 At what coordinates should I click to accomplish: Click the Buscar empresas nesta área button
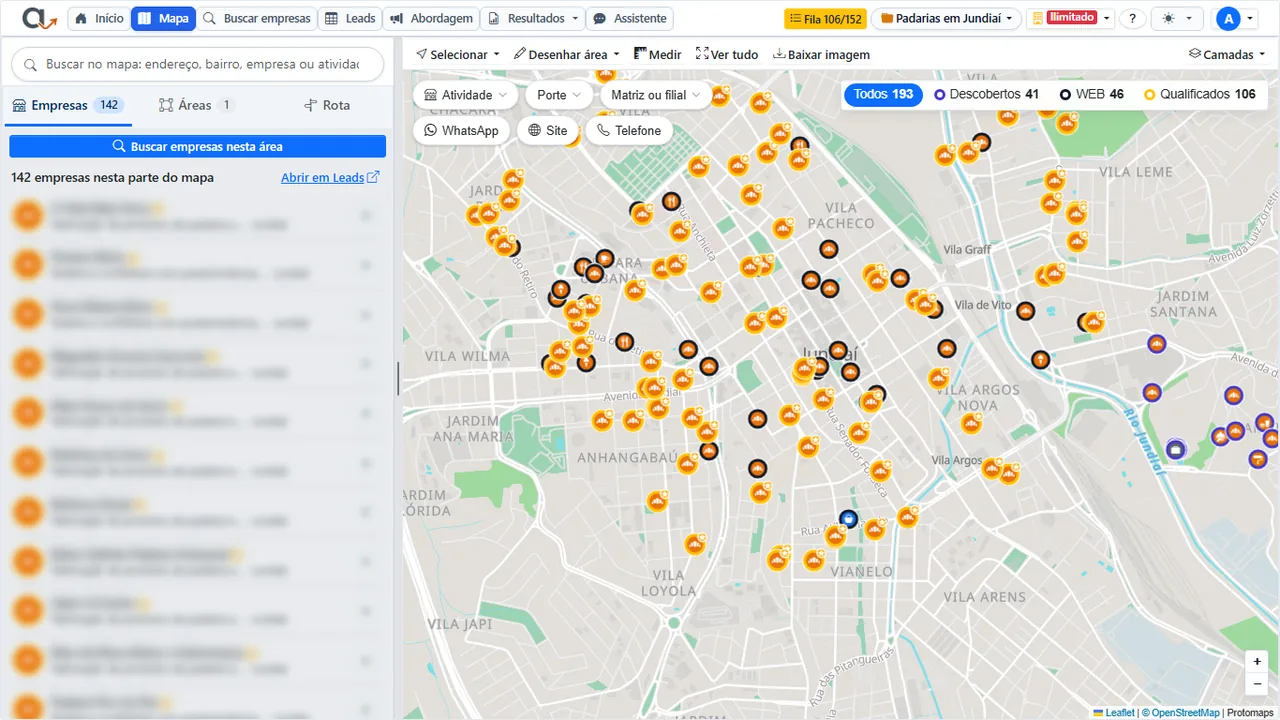(198, 146)
